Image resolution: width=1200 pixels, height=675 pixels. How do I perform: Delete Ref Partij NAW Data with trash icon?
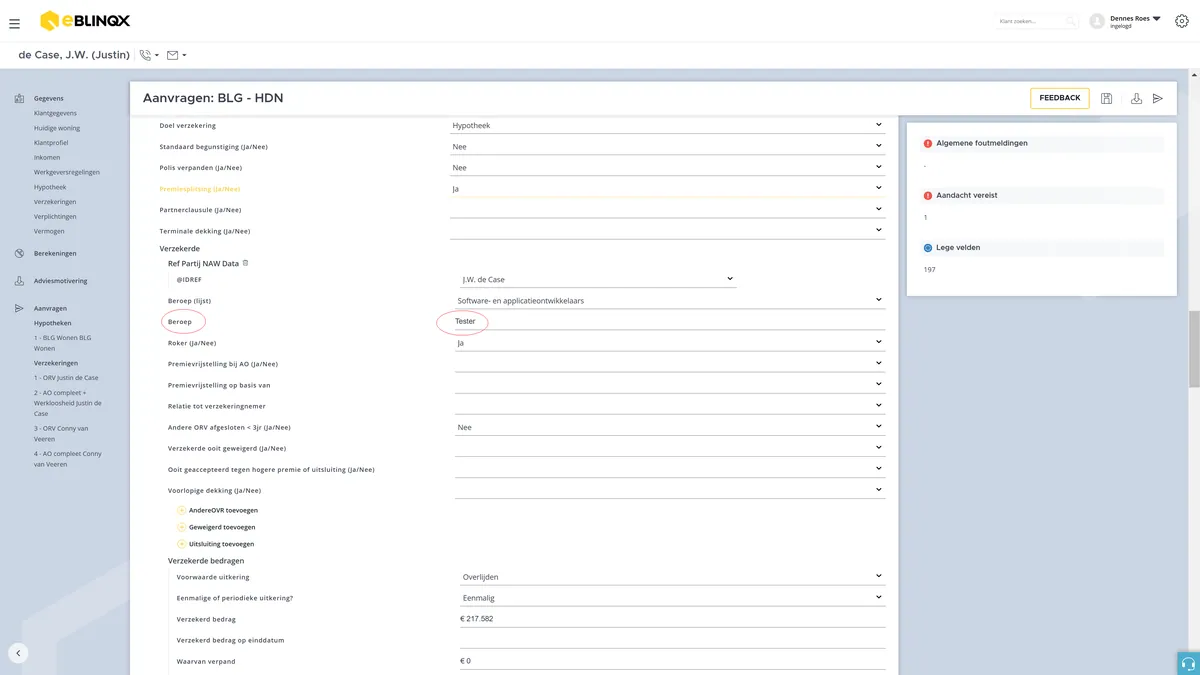click(x=246, y=263)
